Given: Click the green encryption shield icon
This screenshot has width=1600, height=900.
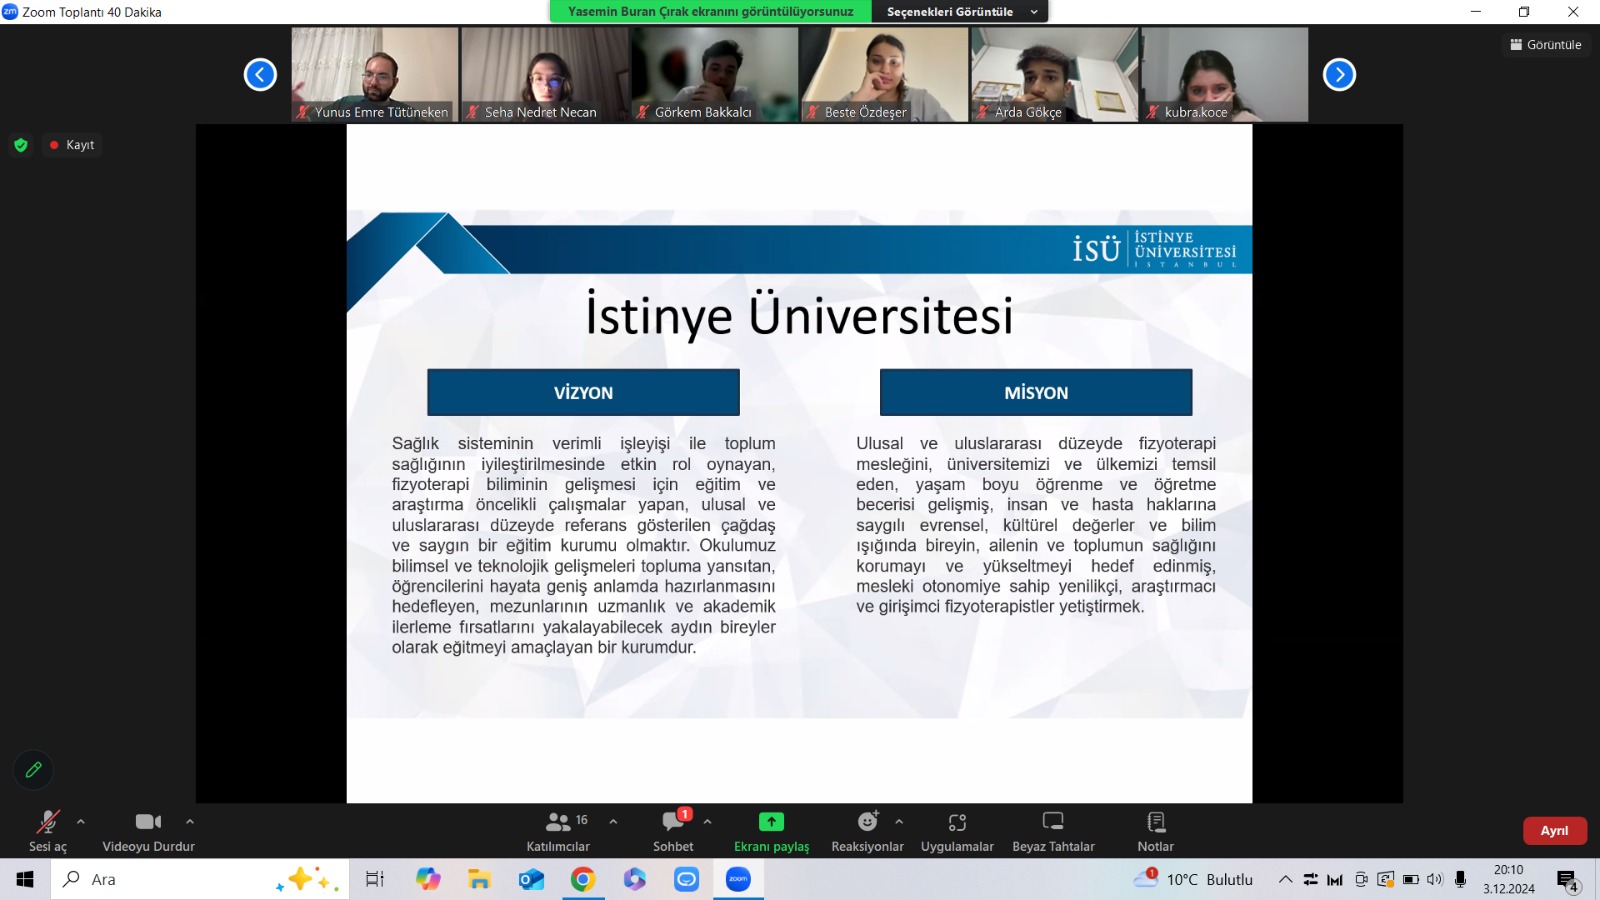Looking at the screenshot, I should (21, 145).
